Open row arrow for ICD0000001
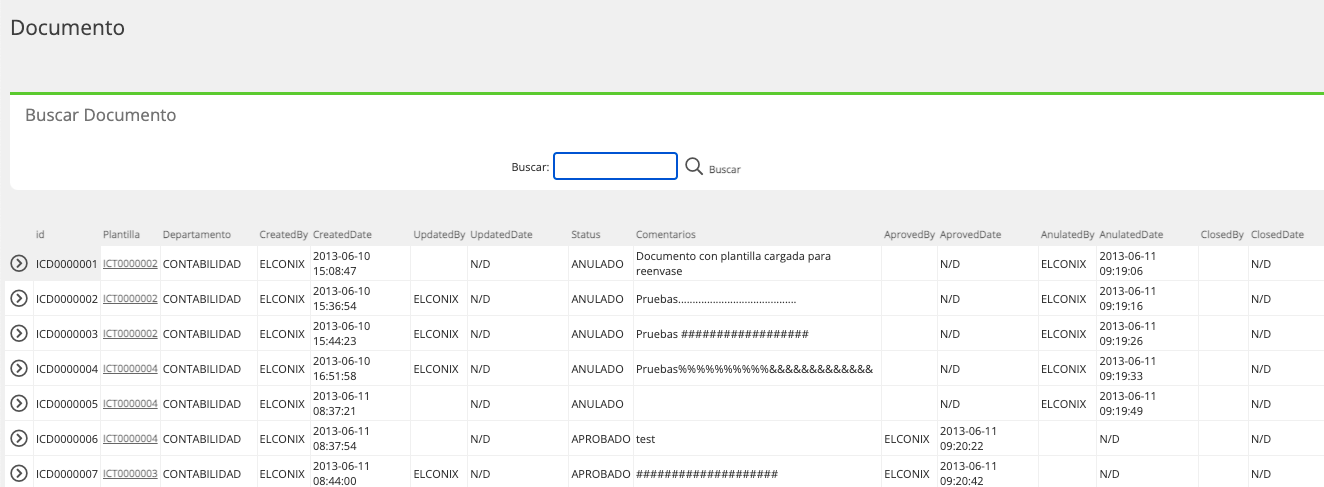 point(18,264)
